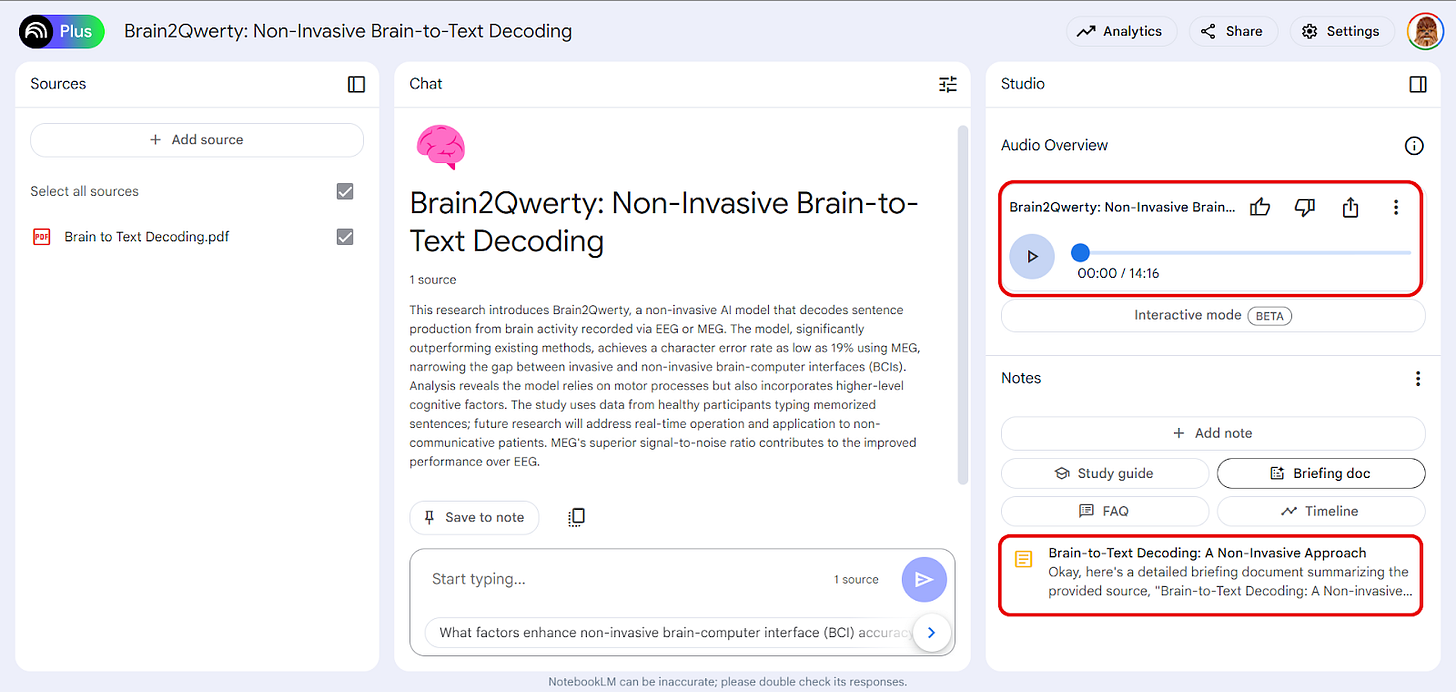Click the audio progress slider
This screenshot has height=692, width=1456.
[1241, 252]
